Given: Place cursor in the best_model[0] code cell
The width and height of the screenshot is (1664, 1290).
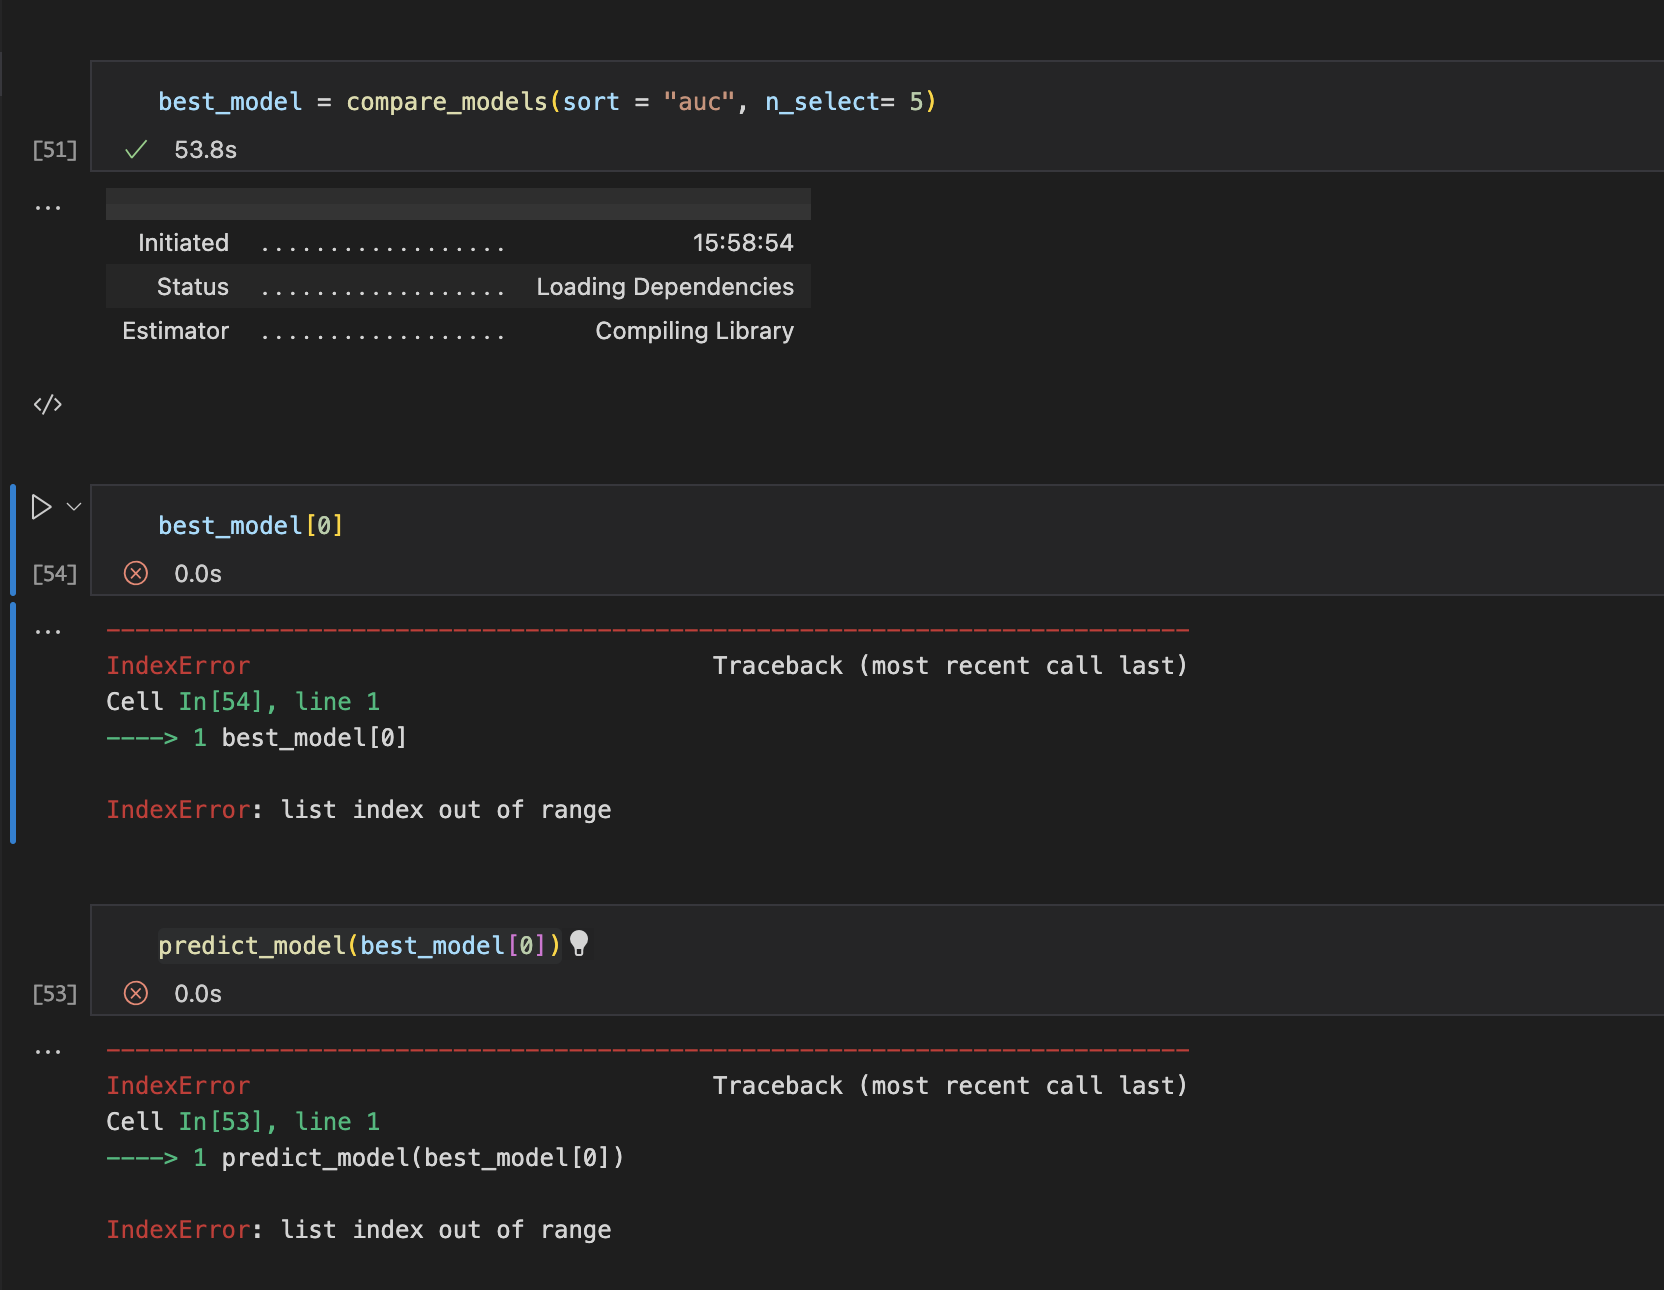Looking at the screenshot, I should pos(251,524).
